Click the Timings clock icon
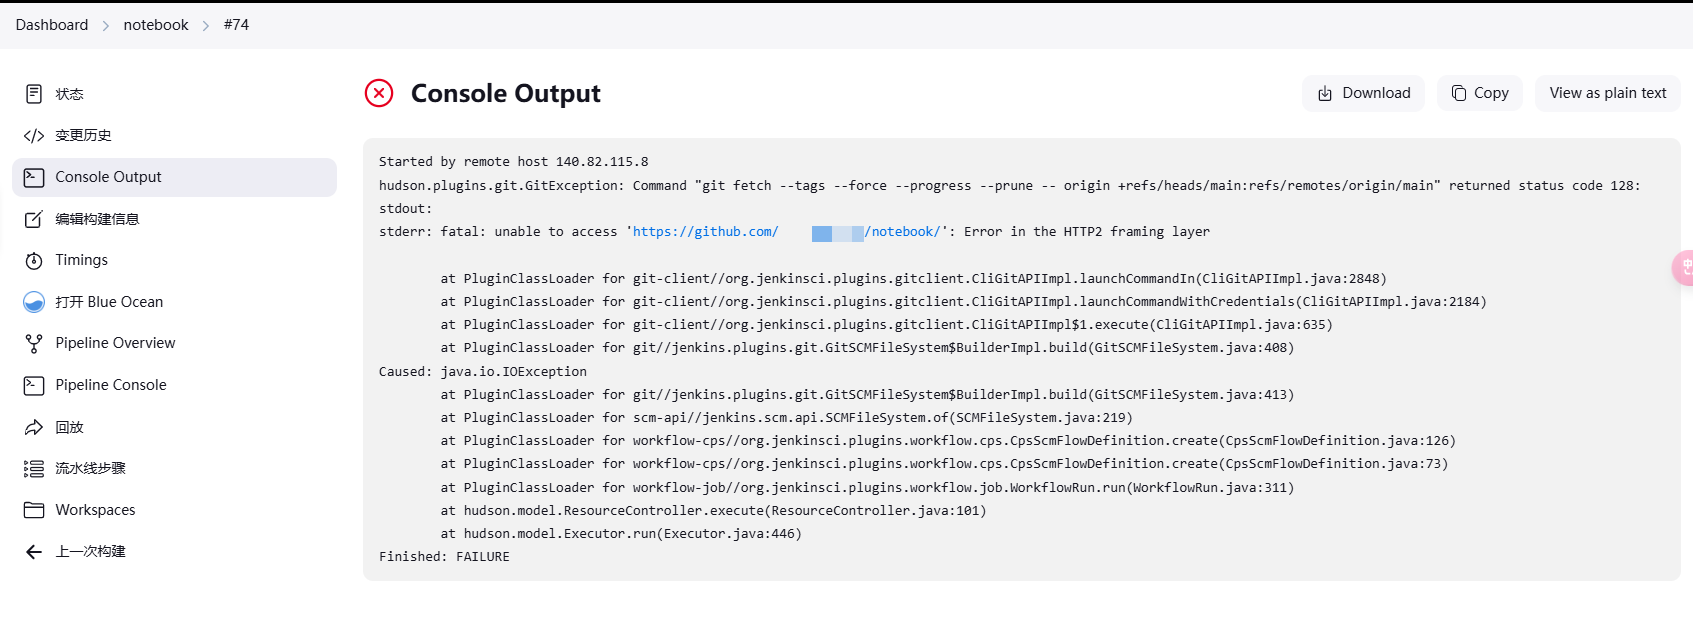 click(34, 261)
